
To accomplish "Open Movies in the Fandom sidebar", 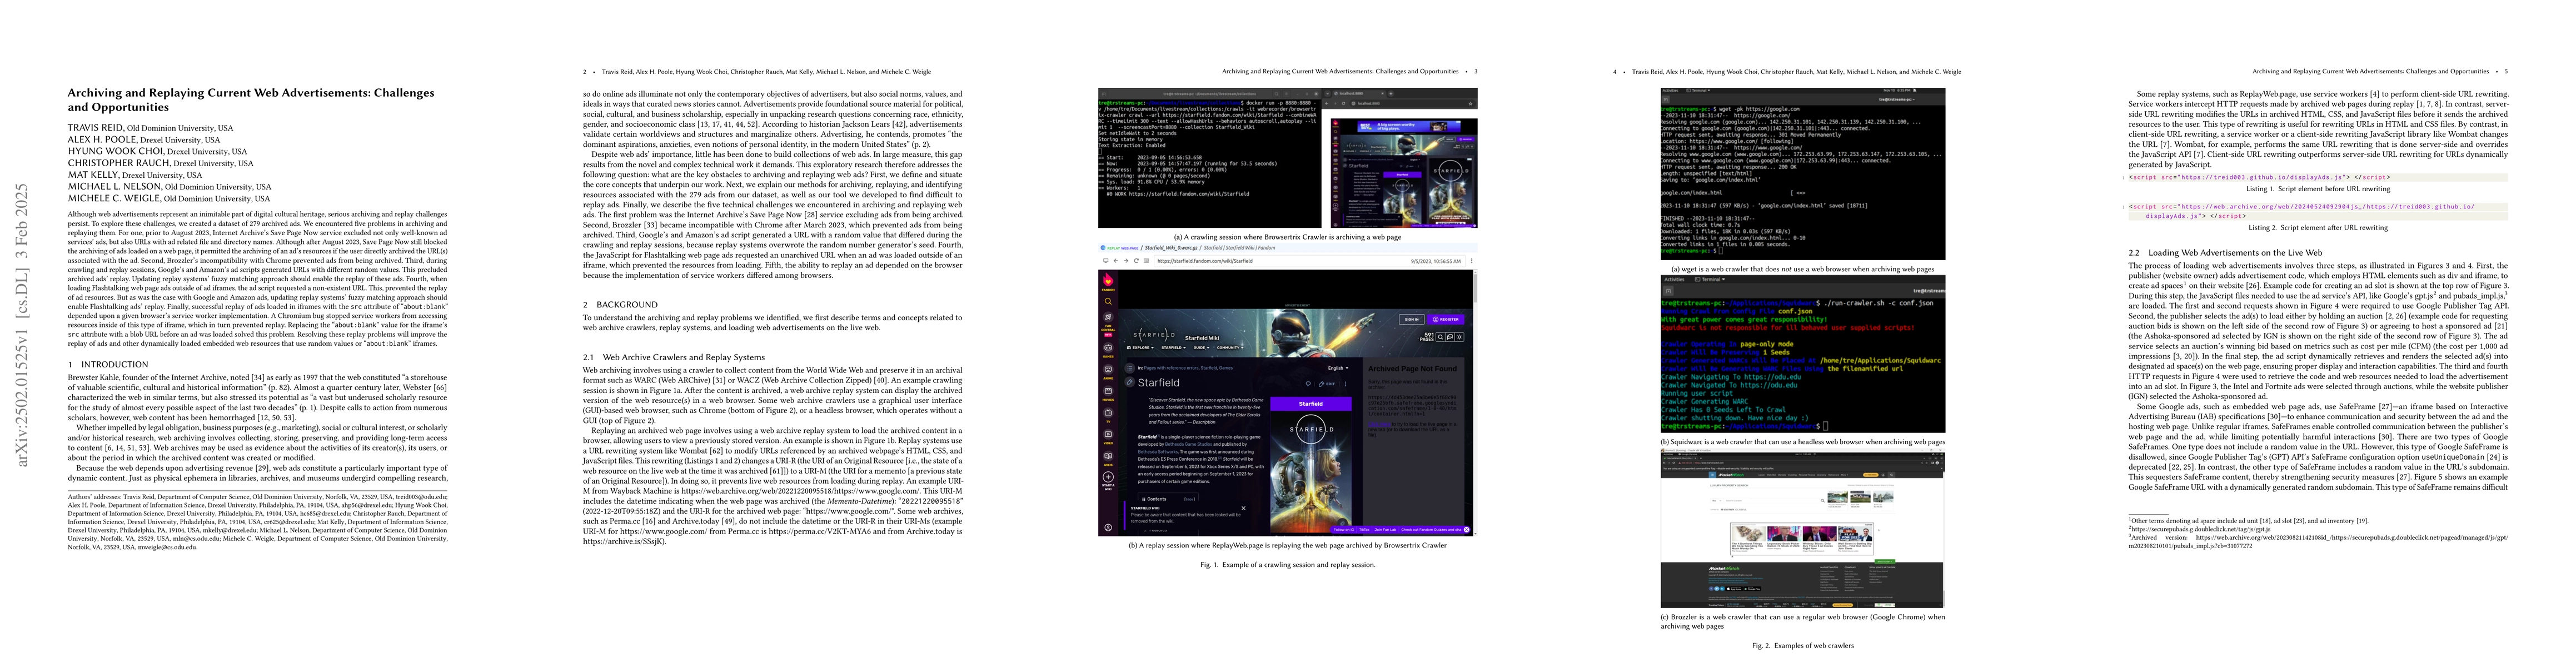I will point(1108,393).
